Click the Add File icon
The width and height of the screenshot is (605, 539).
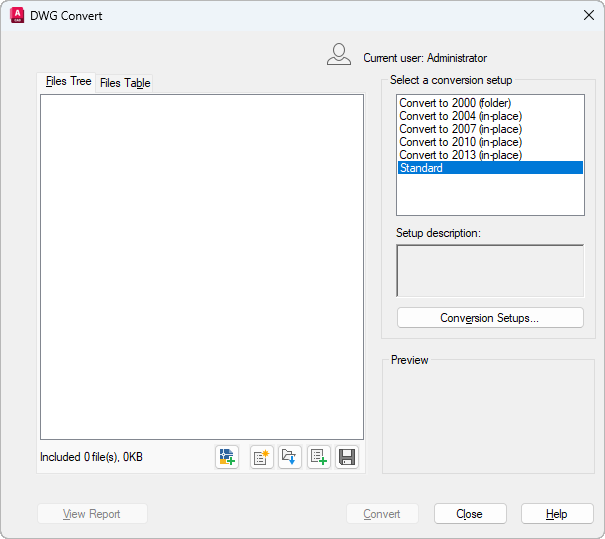226,457
